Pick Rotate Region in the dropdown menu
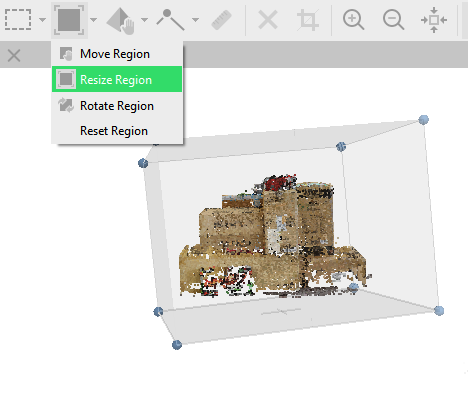Screen dimensions: 468x404 (x=117, y=106)
